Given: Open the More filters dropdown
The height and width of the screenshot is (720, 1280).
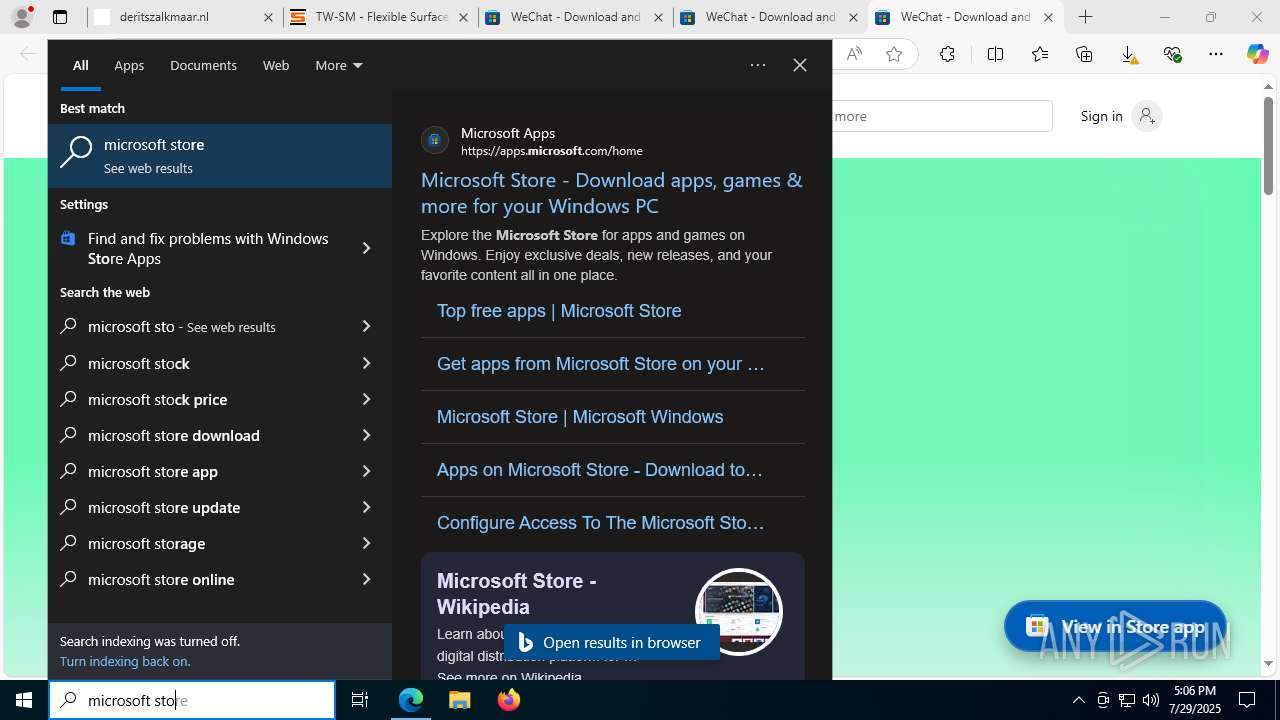Looking at the screenshot, I should (339, 65).
